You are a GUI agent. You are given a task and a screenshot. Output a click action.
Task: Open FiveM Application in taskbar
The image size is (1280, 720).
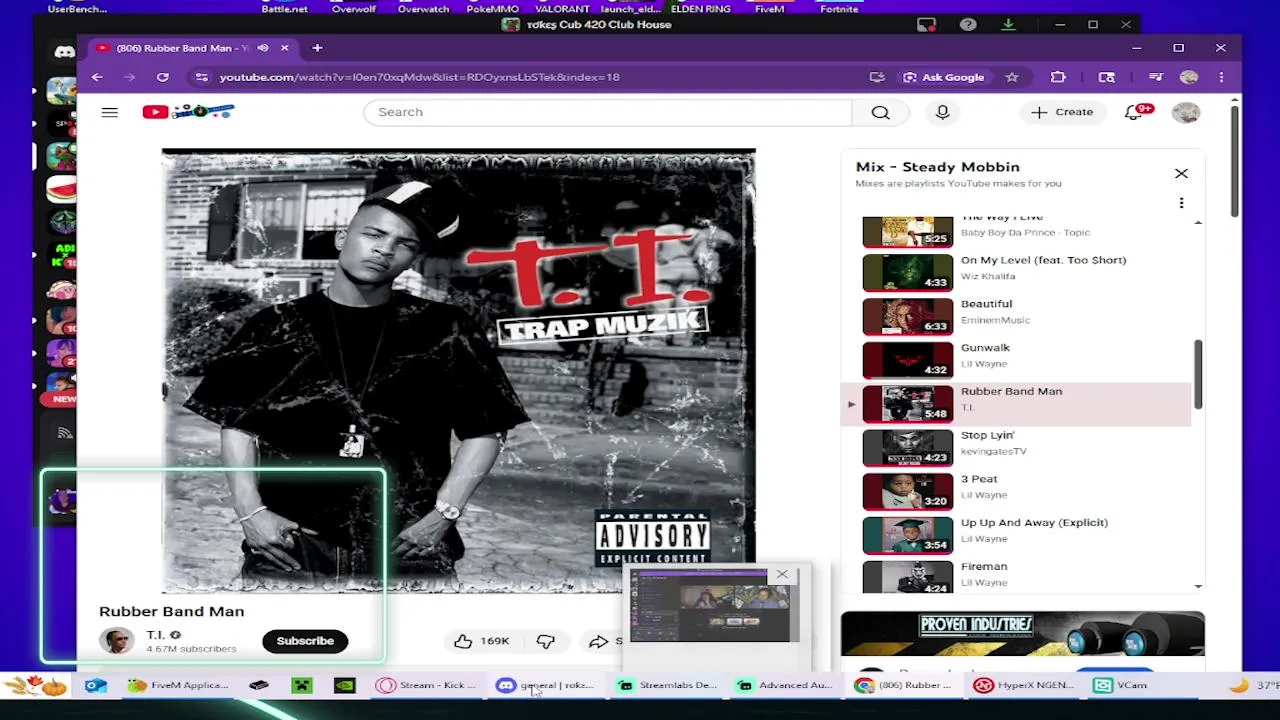pos(178,685)
